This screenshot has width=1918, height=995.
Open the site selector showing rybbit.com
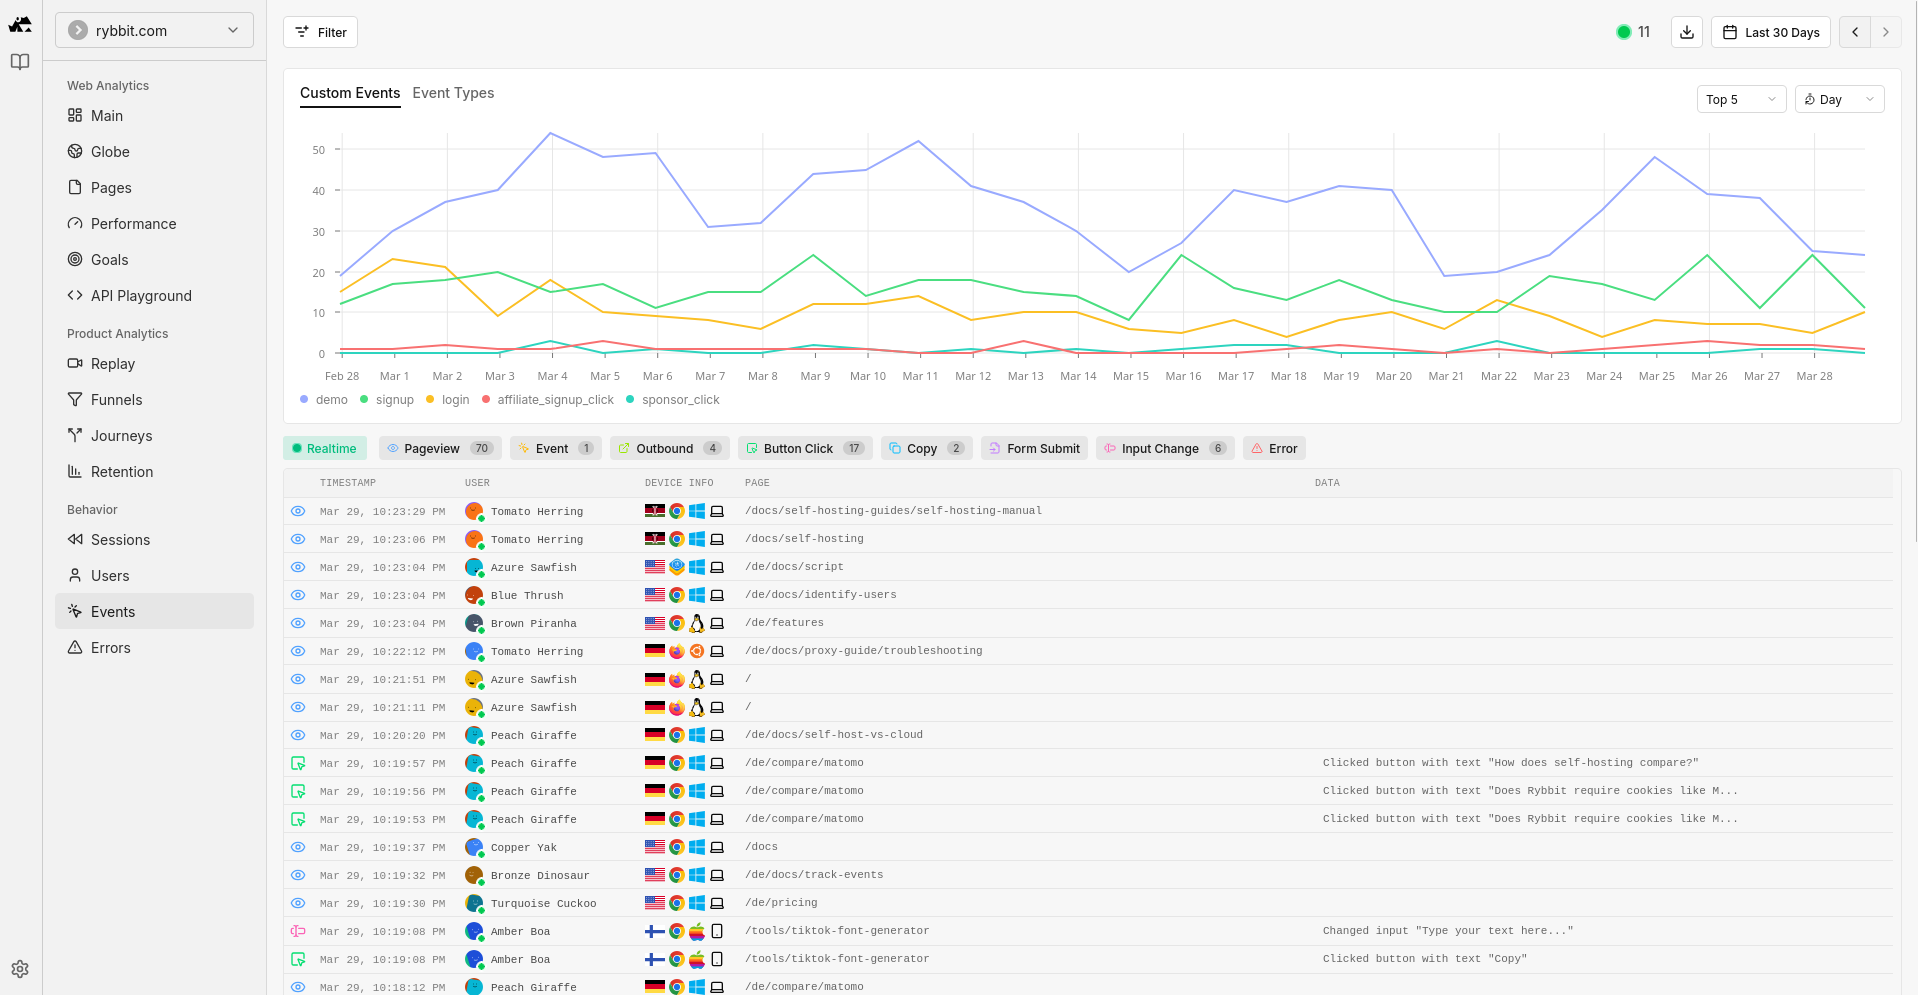tap(153, 30)
